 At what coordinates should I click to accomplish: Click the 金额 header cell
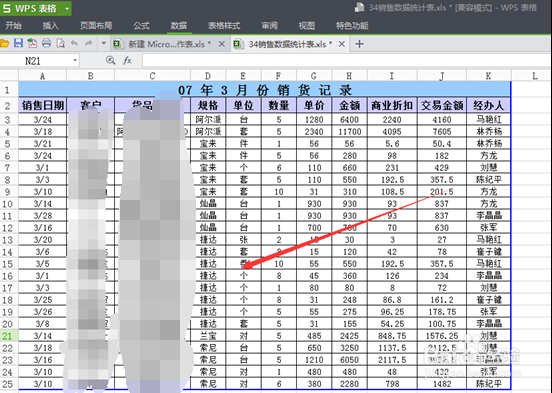[x=349, y=105]
